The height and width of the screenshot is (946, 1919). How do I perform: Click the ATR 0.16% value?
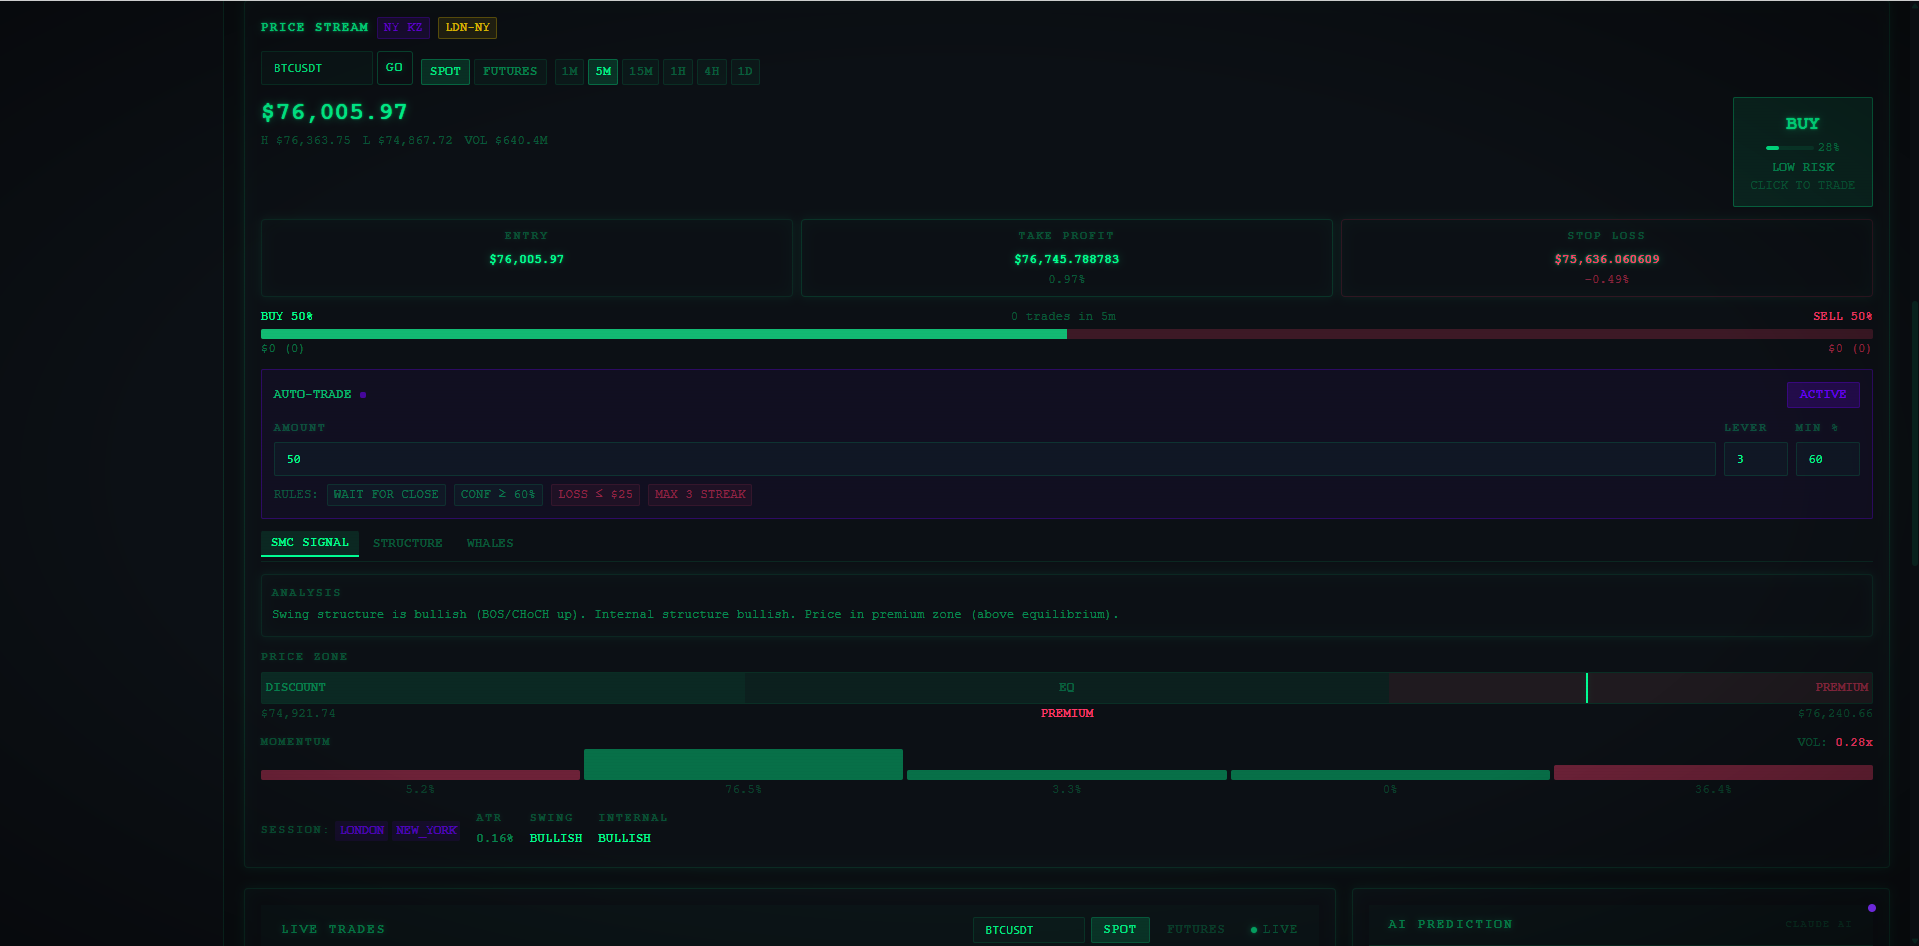pos(495,838)
